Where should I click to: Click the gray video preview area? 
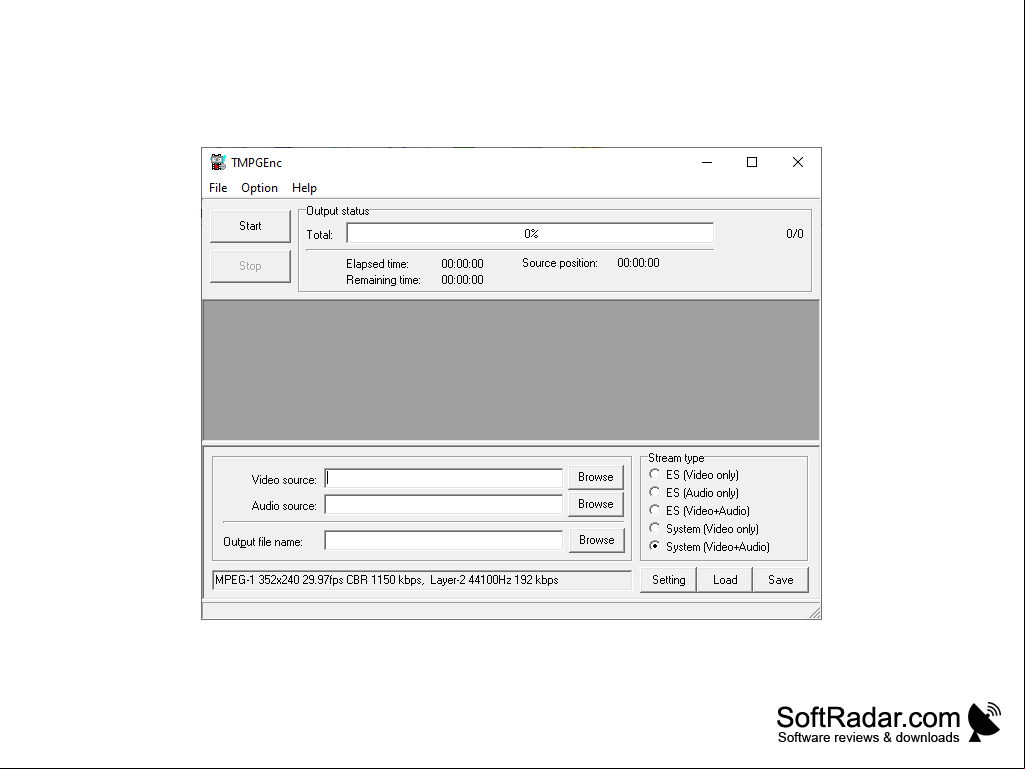(x=511, y=370)
